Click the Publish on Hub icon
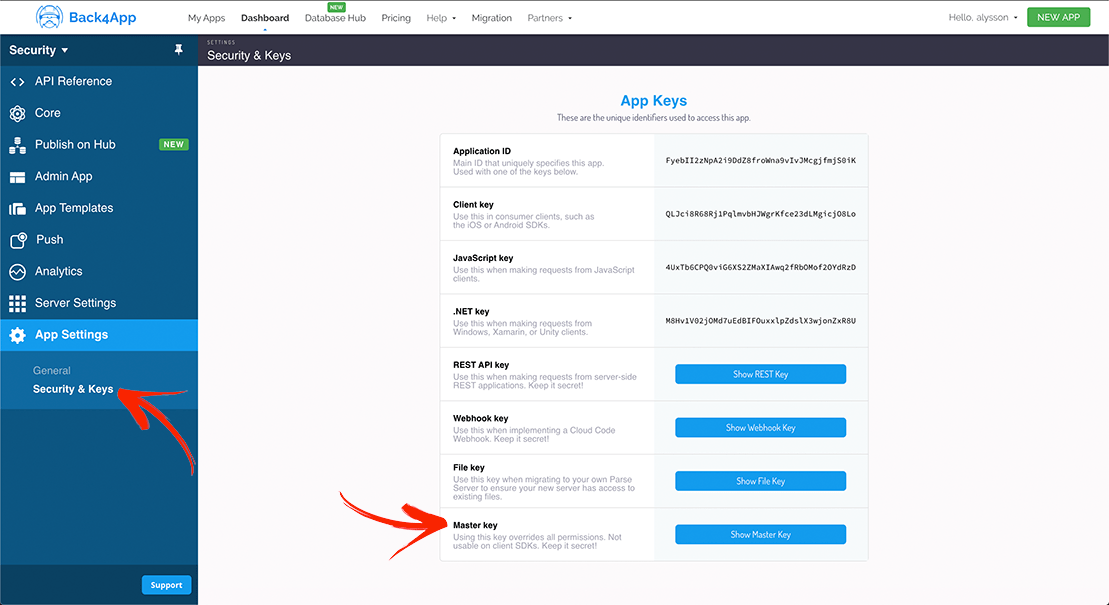This screenshot has height=605, width=1109. (18, 145)
